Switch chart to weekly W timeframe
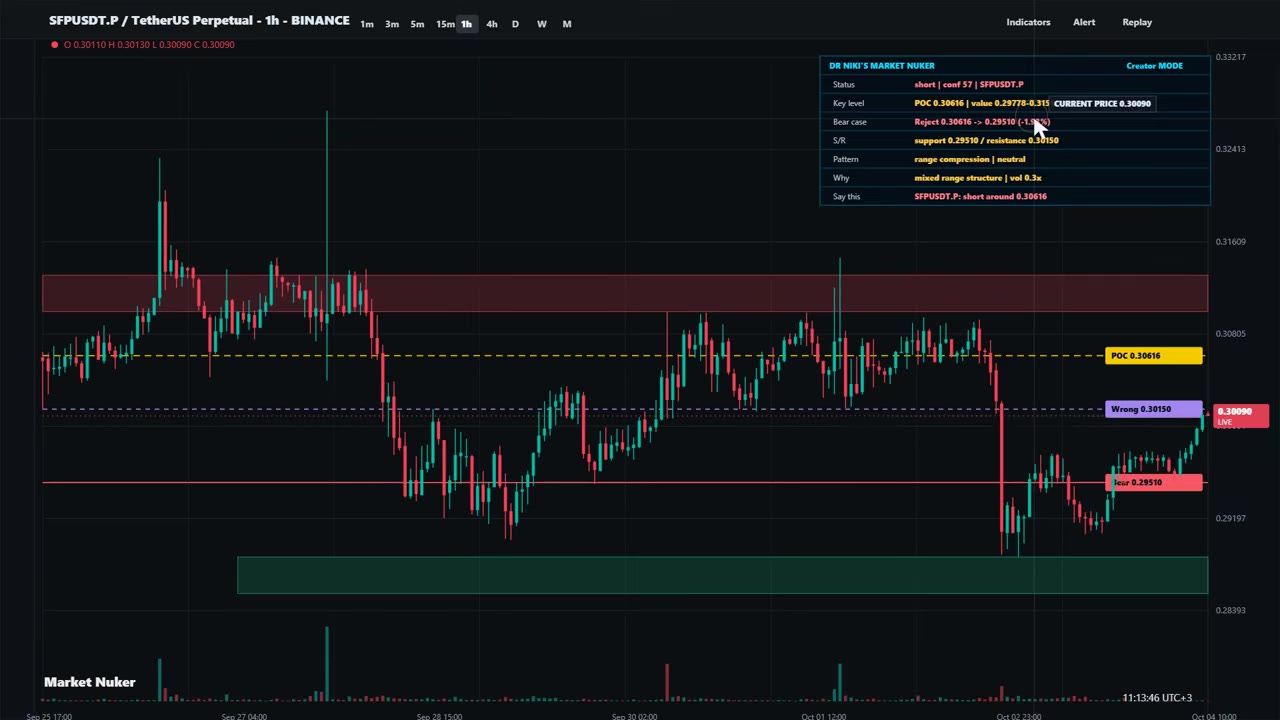The image size is (1280, 720). coord(541,24)
